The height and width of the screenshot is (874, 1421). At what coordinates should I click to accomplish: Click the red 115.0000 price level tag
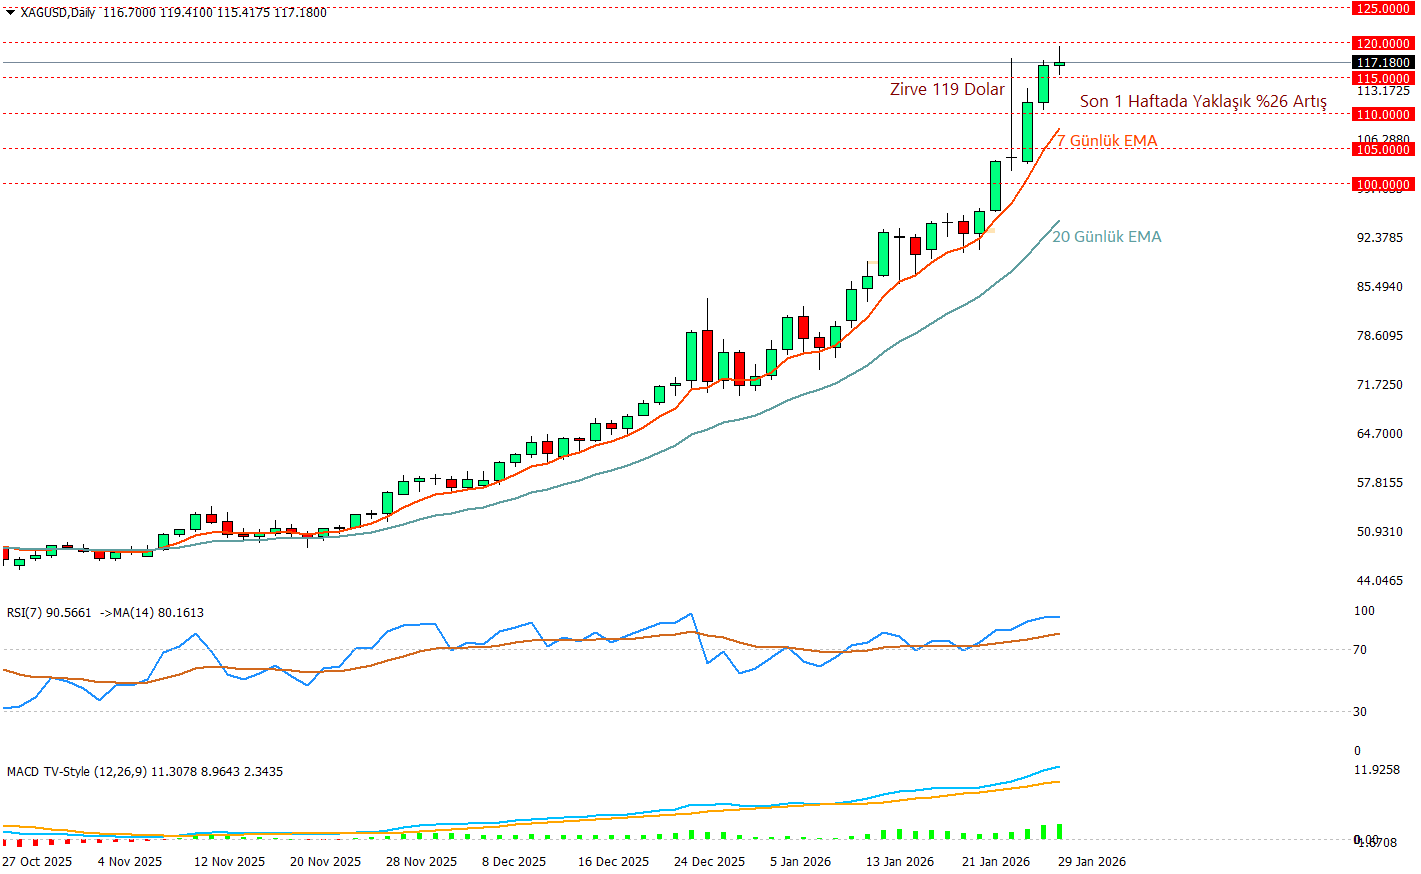click(1382, 78)
